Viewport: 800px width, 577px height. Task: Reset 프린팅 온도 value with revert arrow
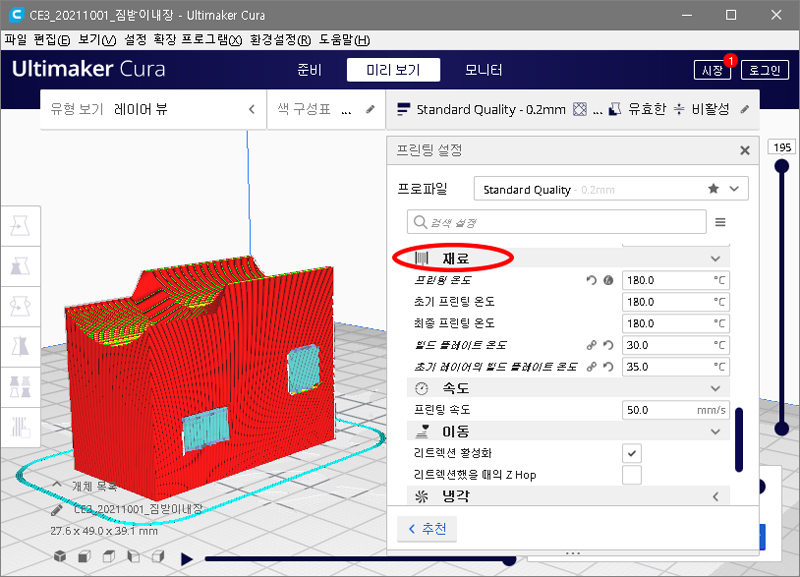click(591, 280)
